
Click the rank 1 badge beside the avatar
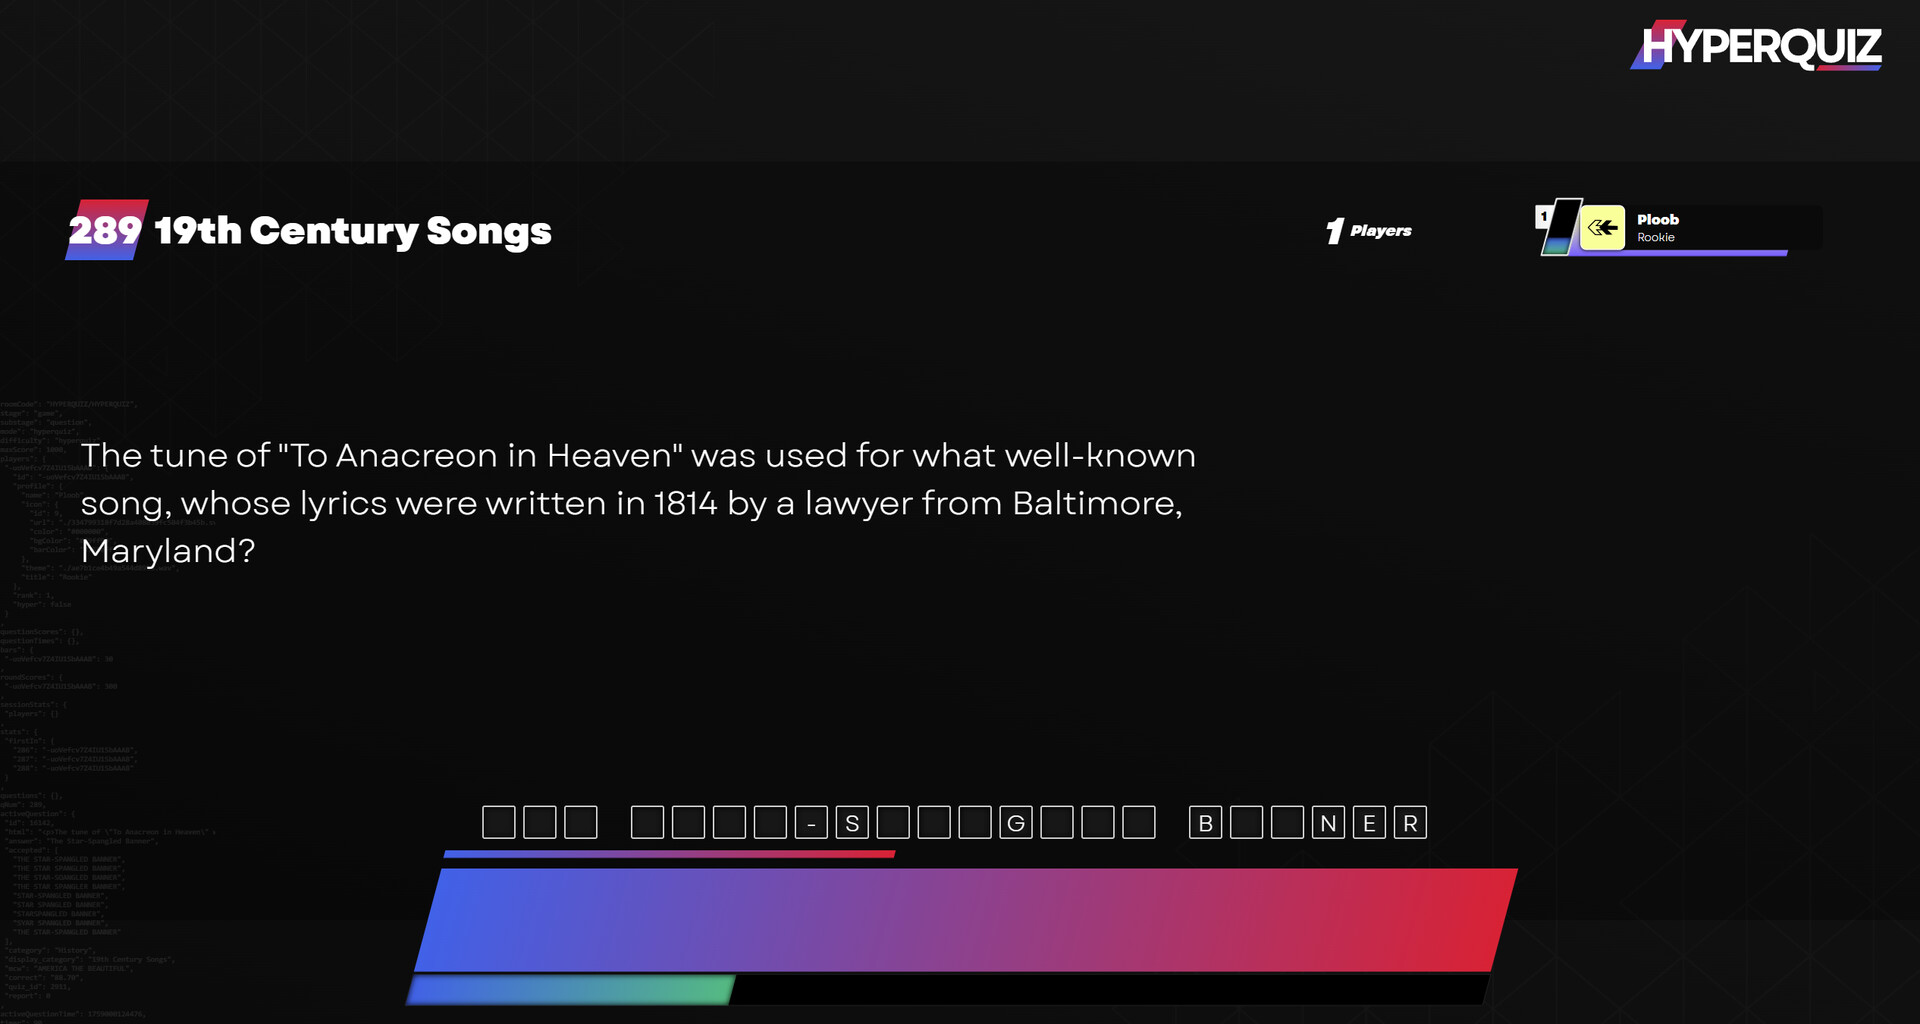1544,216
